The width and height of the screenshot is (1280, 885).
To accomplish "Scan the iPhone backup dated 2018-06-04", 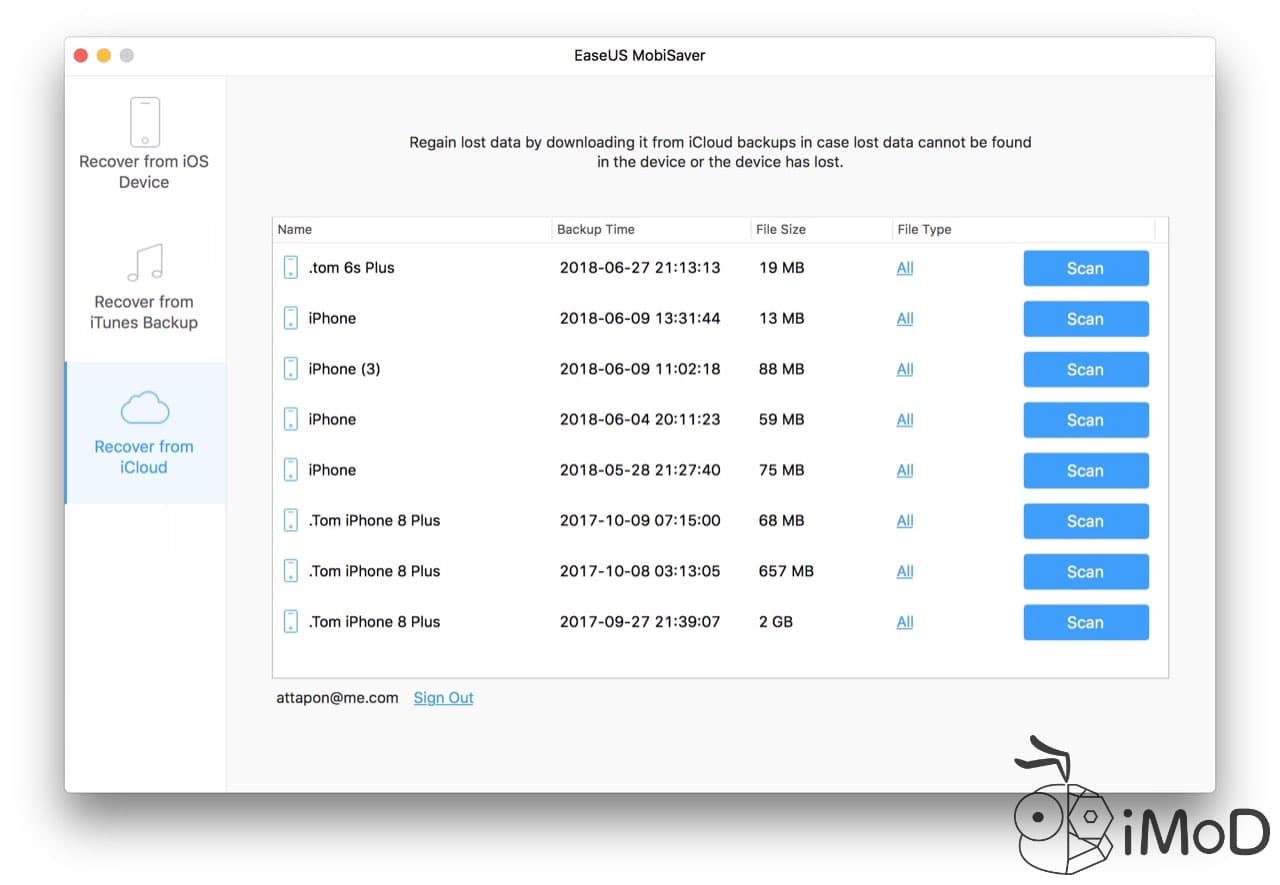I will tap(1086, 419).
